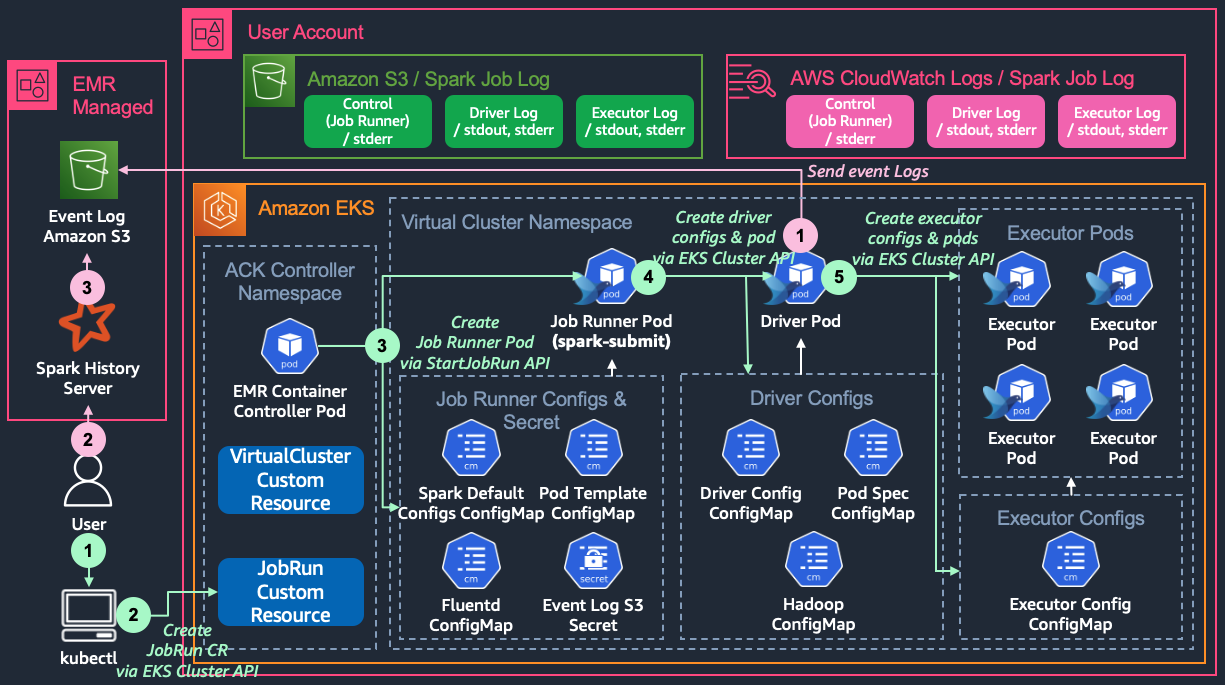
Task: Click the 'AWS CloudWatch Logs / Spark Job Log' title
Action: point(962,79)
